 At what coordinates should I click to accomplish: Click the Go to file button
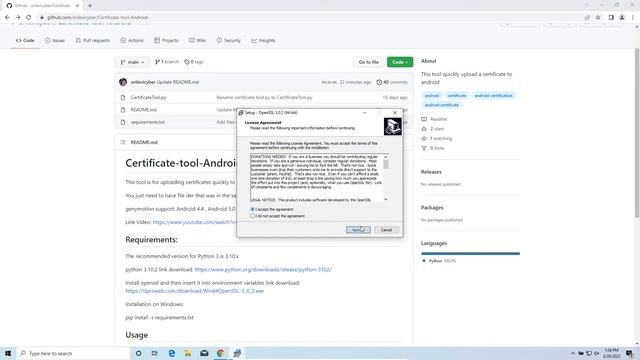368,62
